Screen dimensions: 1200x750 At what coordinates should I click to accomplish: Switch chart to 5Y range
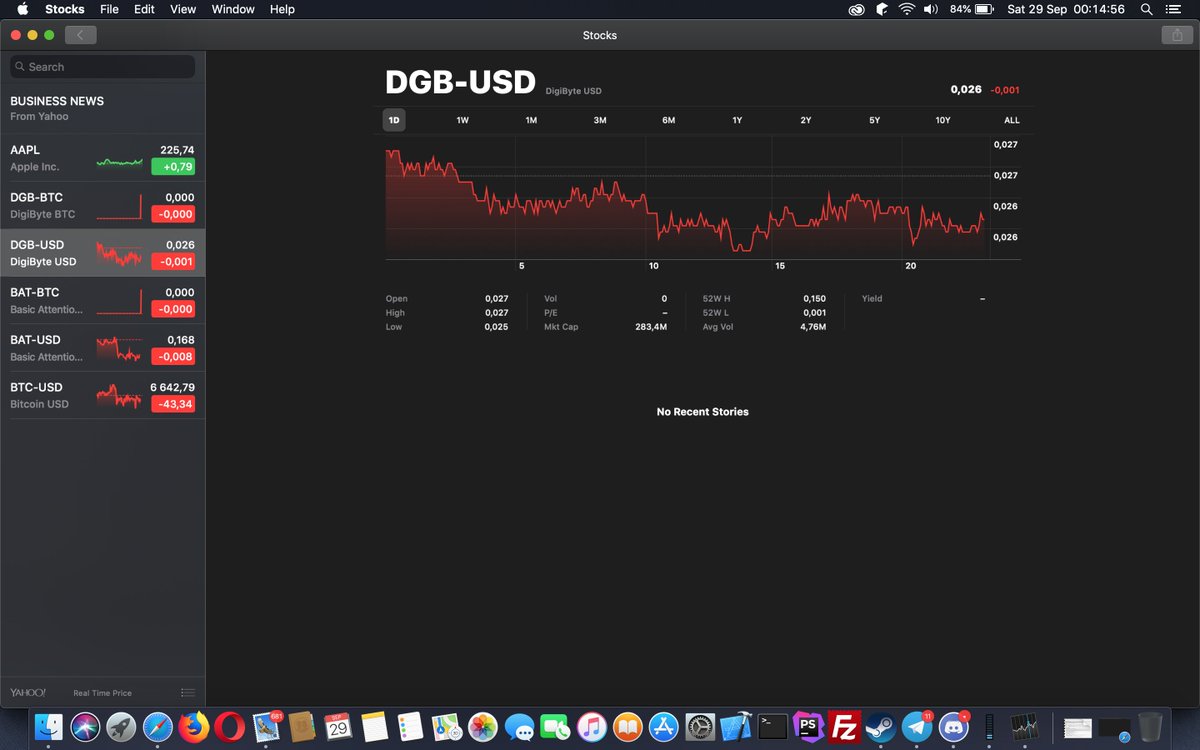click(874, 120)
